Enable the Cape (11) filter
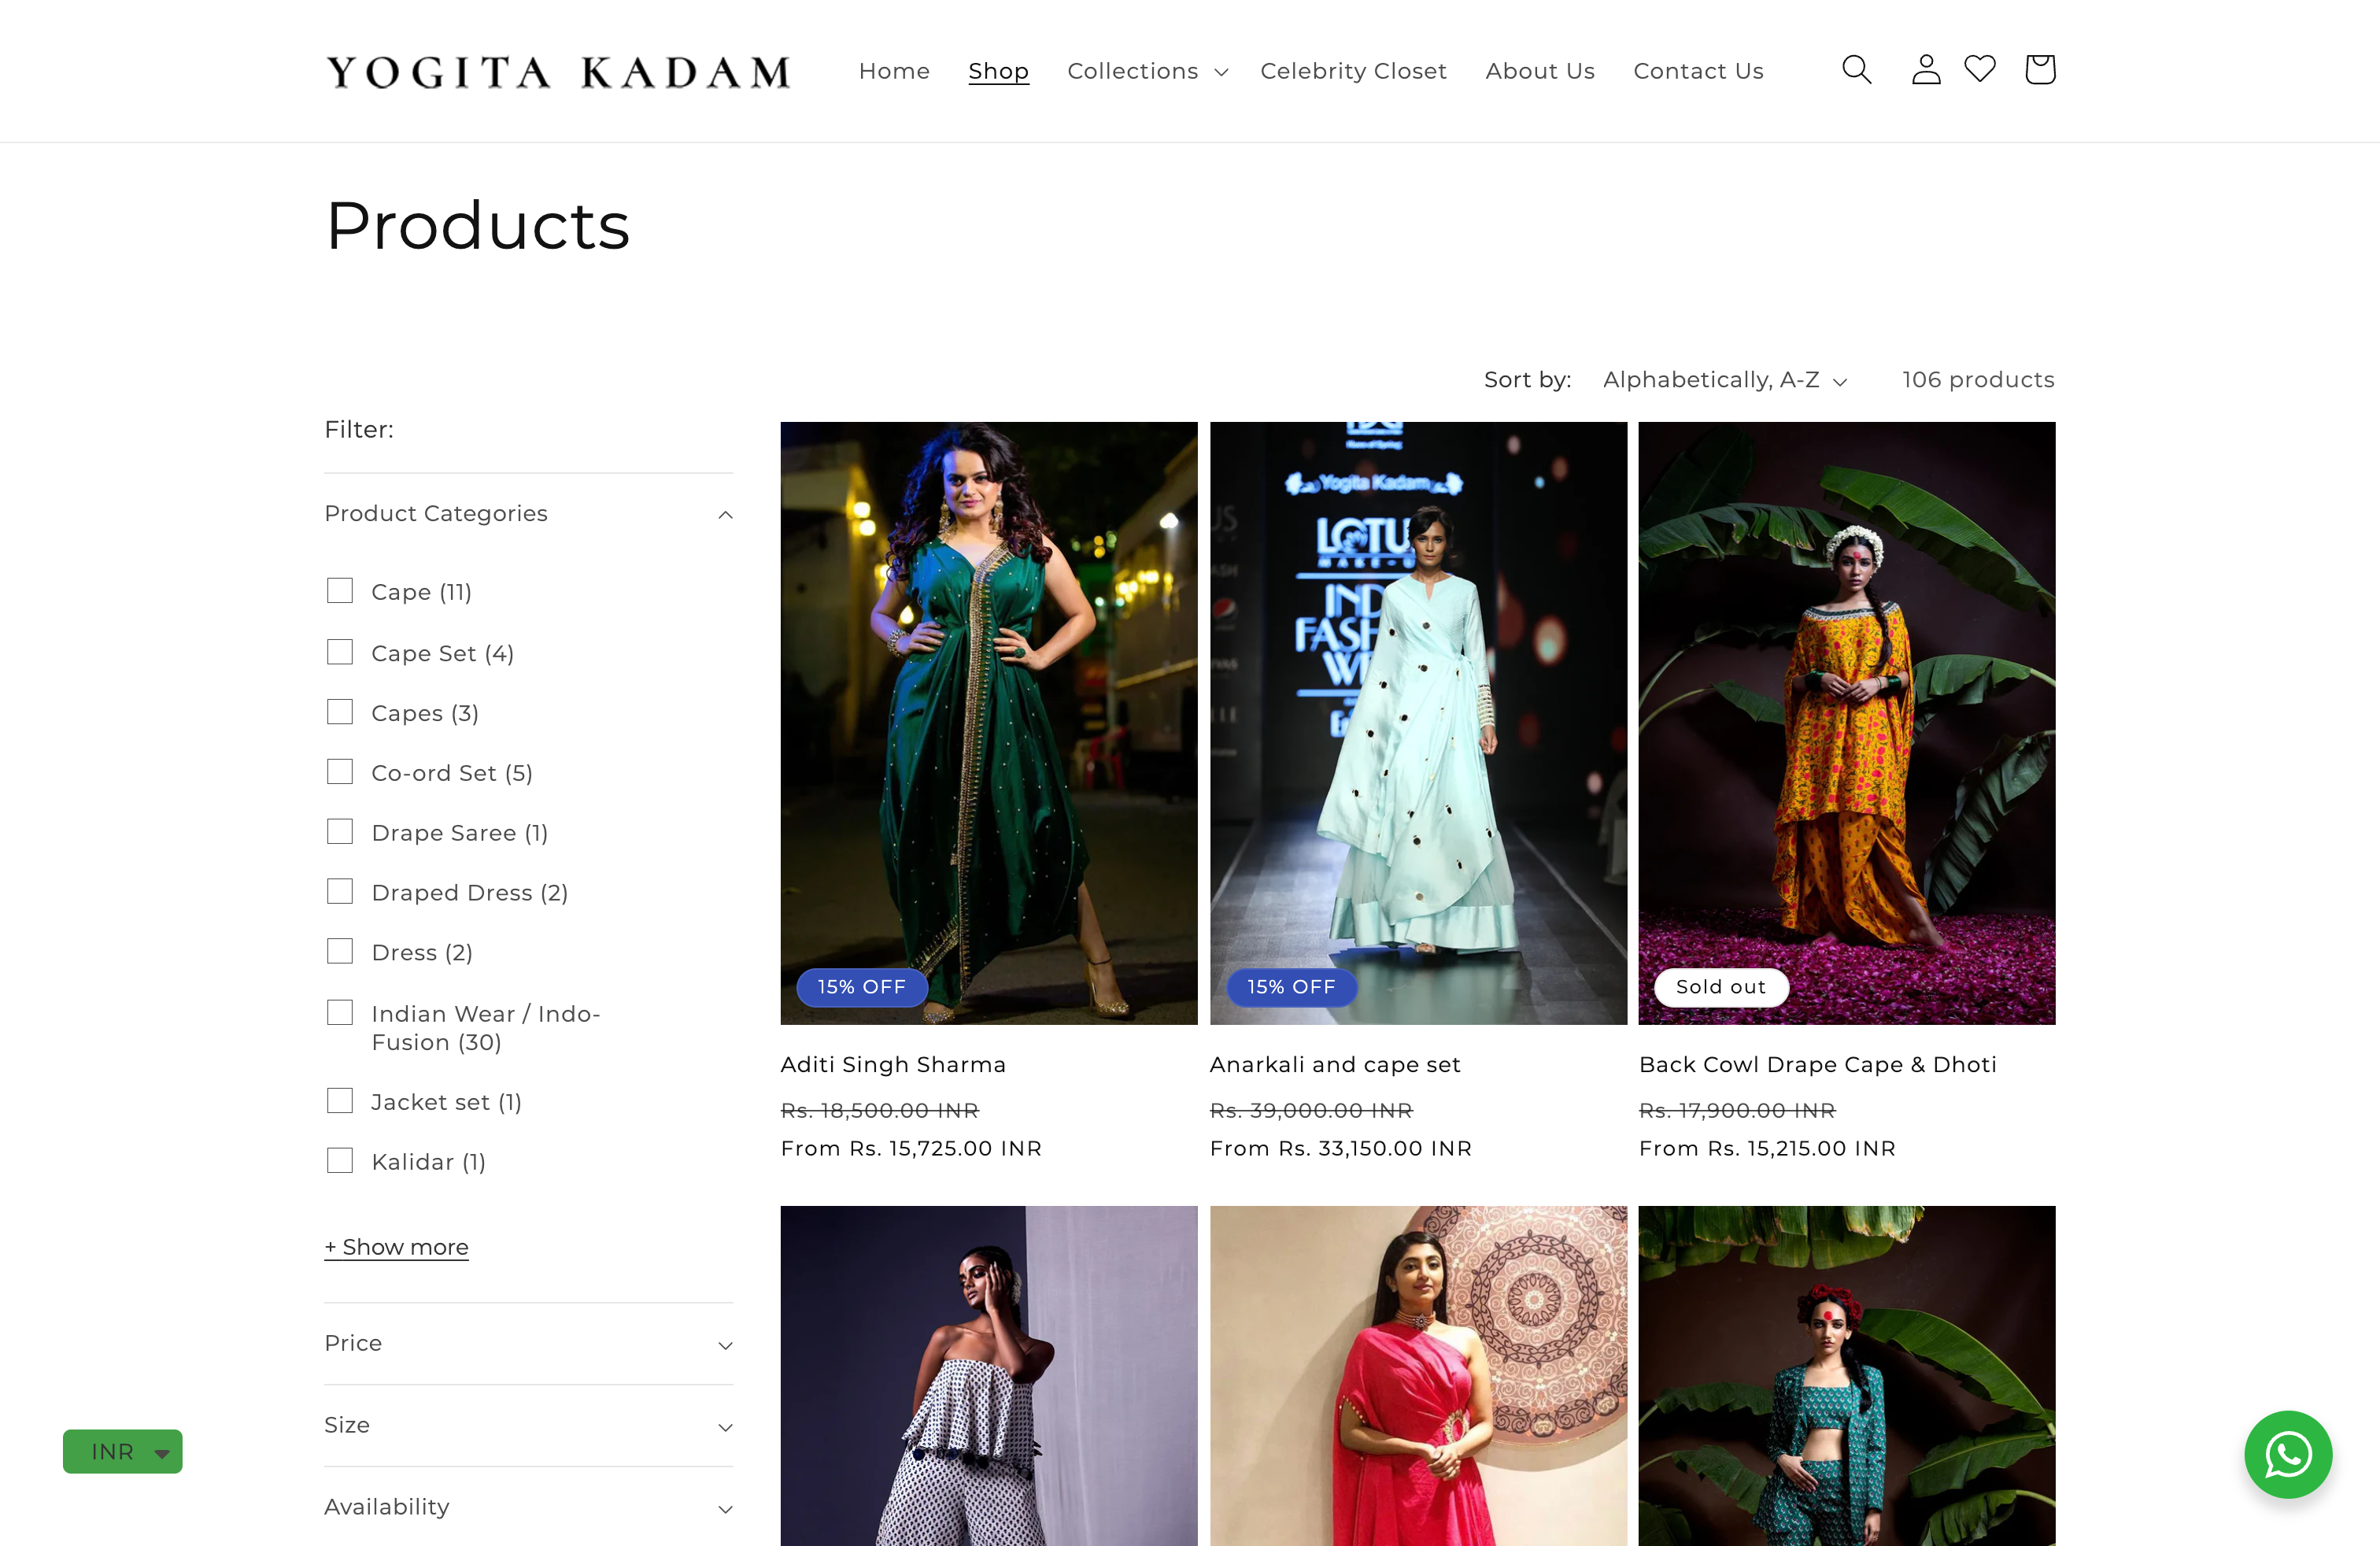 tap(340, 590)
